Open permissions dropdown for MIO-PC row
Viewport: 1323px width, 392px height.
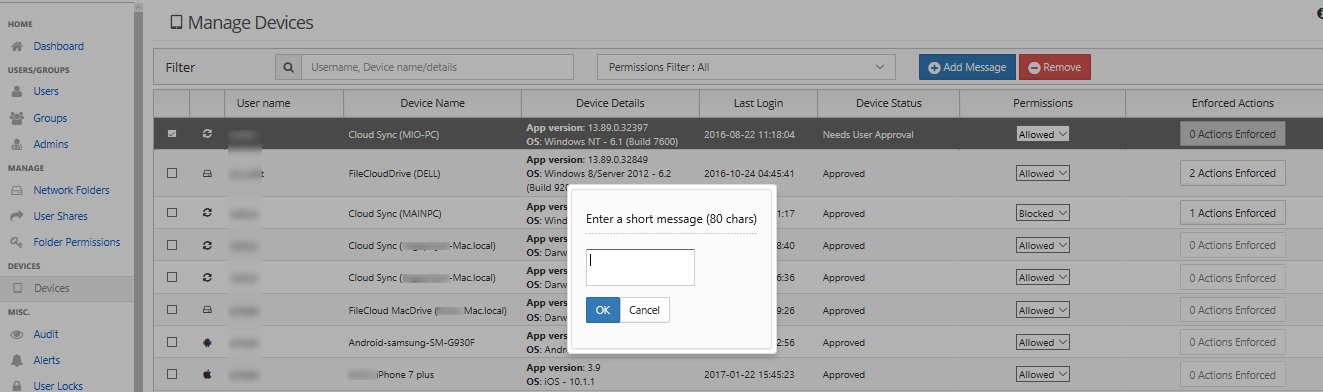tap(1043, 134)
